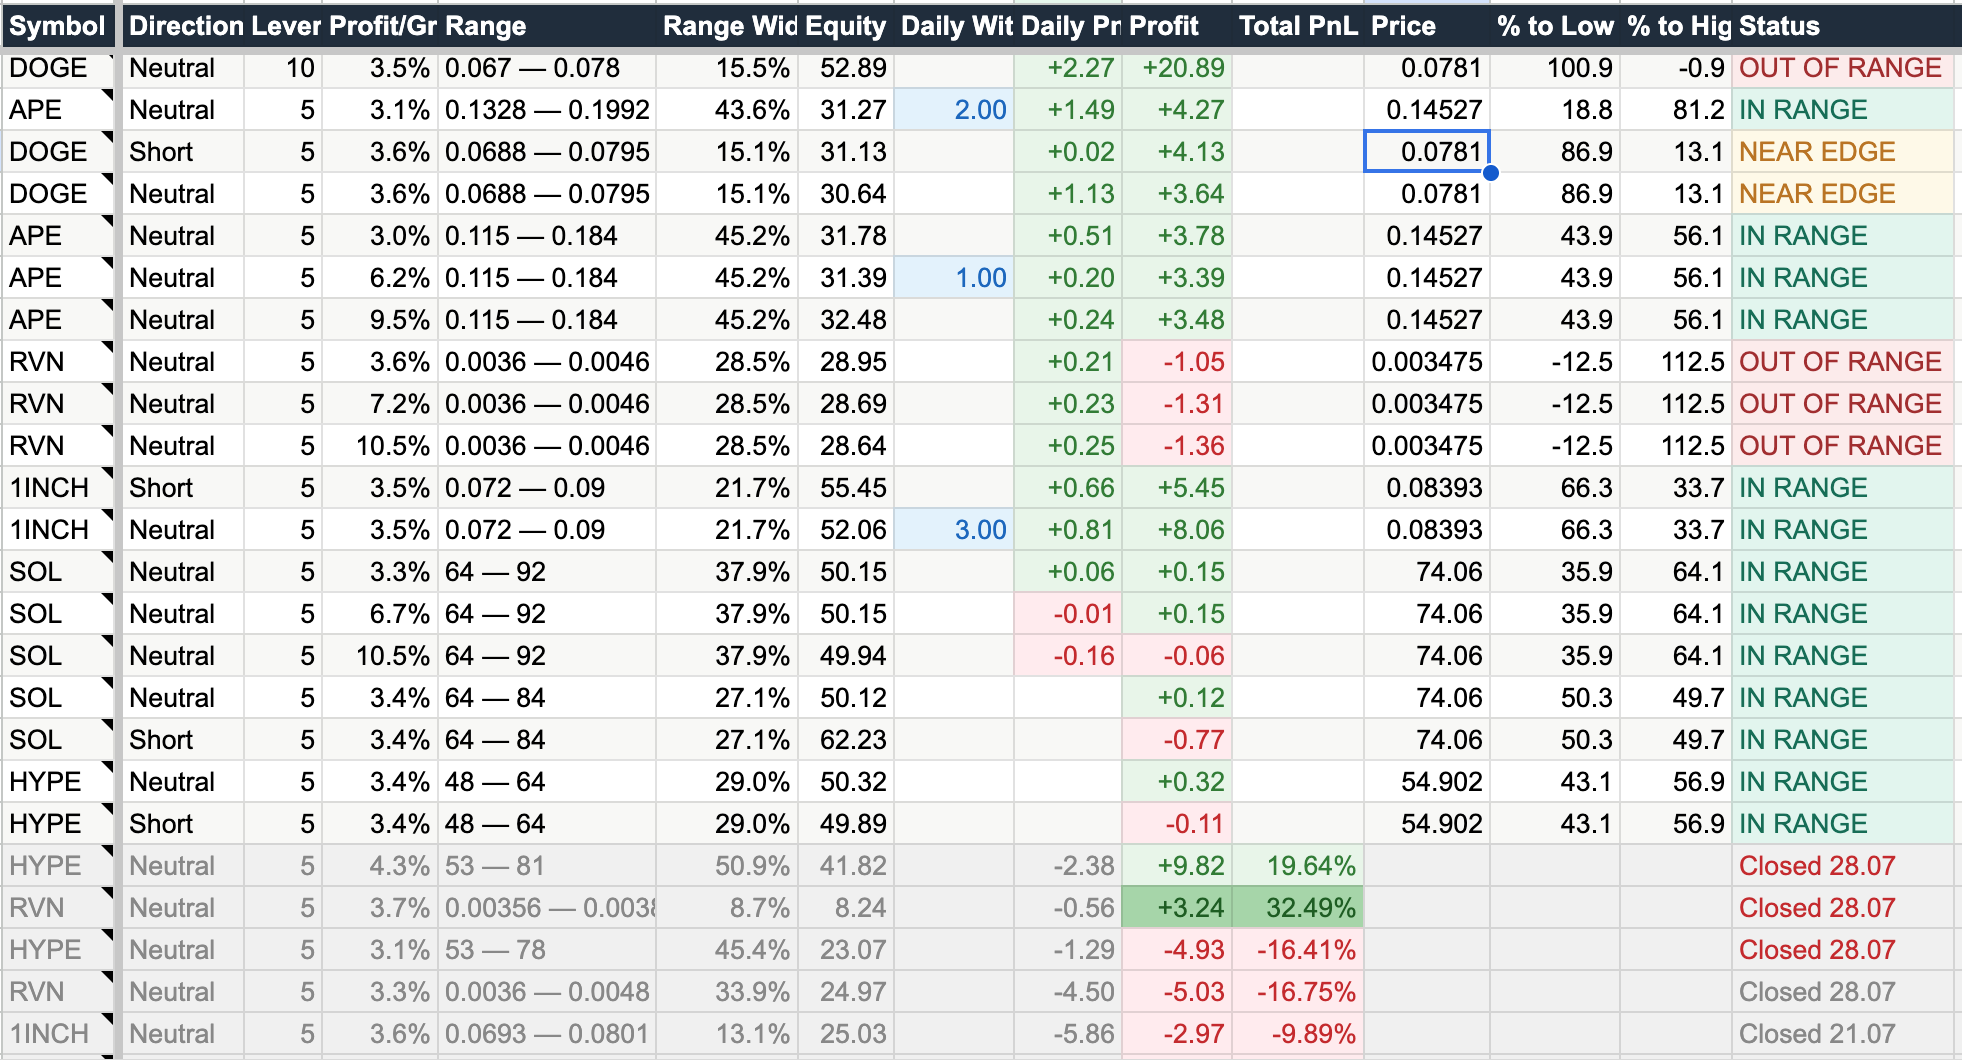Viewport: 1962px width, 1060px height.
Task: Select the 81.2 % to High cell
Action: [1676, 110]
